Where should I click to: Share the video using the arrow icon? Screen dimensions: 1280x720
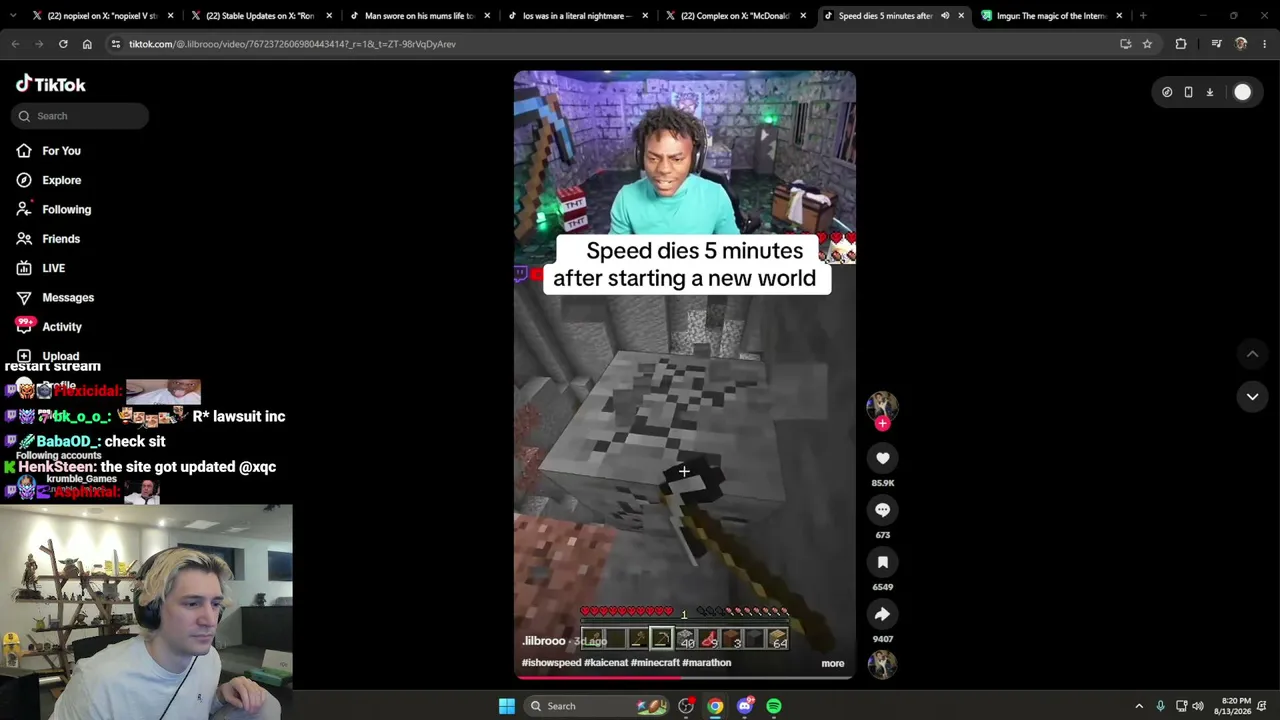[x=882, y=614]
